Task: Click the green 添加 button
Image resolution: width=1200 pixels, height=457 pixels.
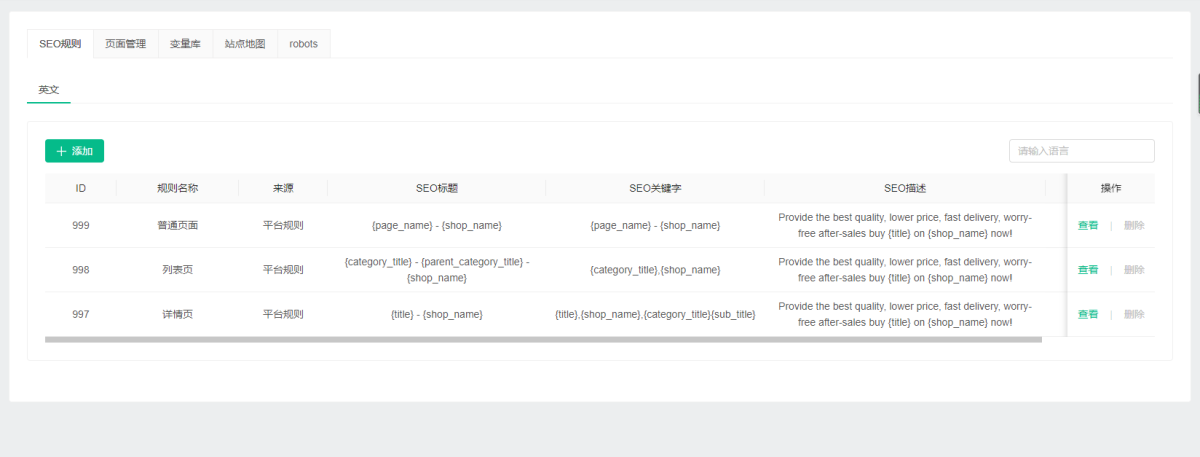Action: coord(74,151)
